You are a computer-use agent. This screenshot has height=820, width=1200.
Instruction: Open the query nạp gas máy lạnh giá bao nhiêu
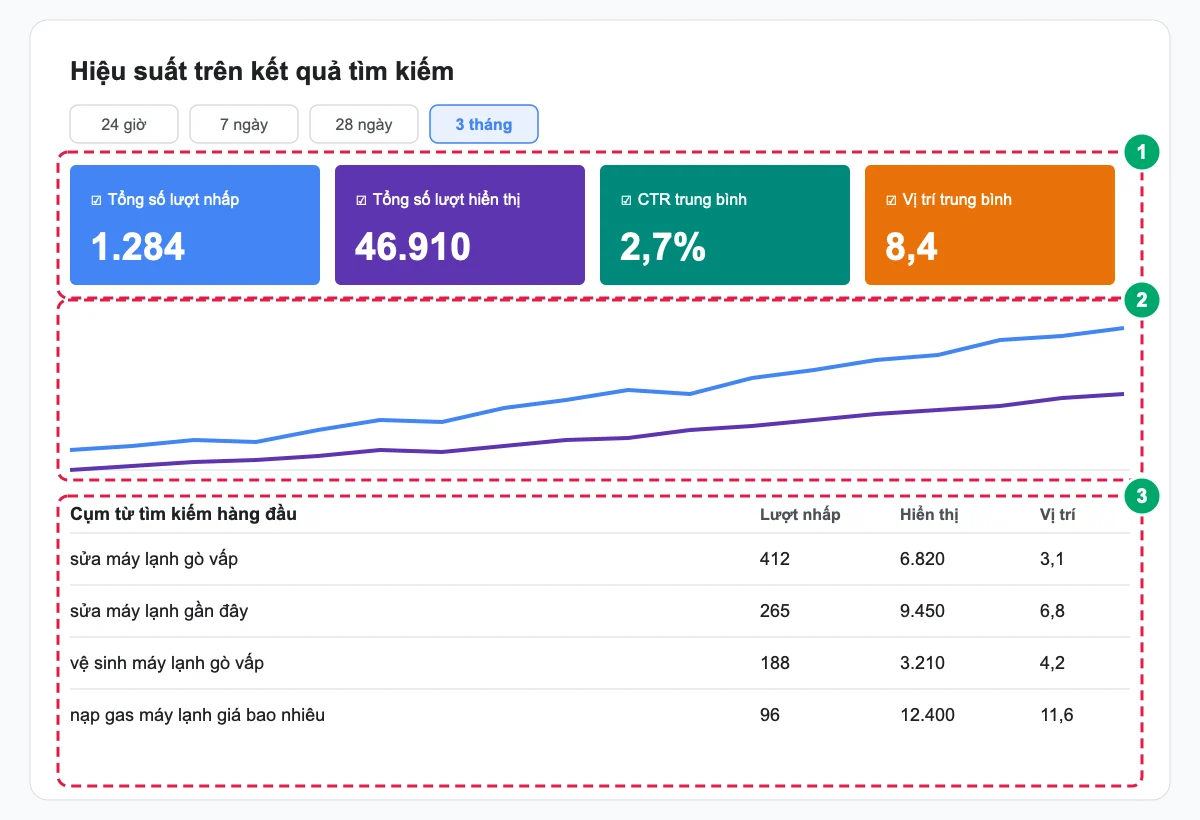point(197,715)
